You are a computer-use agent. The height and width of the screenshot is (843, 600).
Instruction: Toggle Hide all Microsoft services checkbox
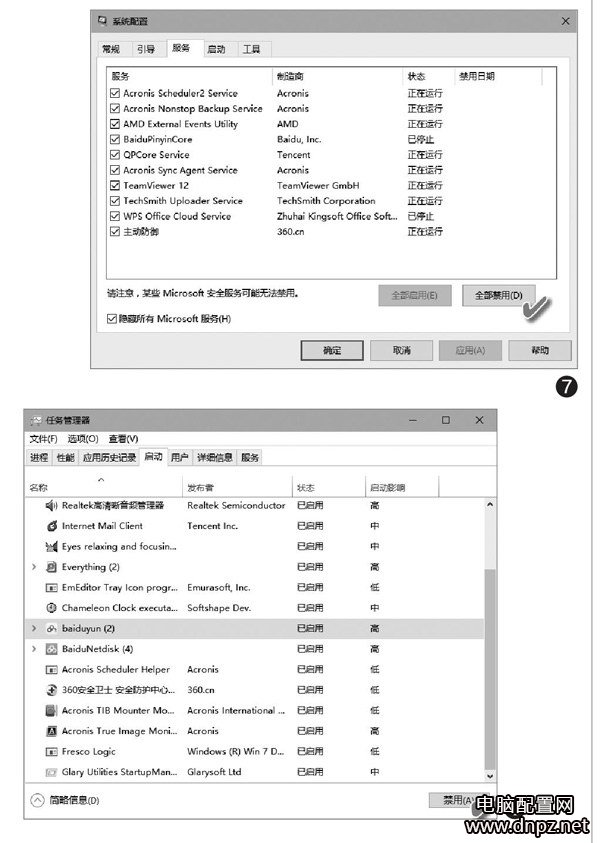(112, 319)
